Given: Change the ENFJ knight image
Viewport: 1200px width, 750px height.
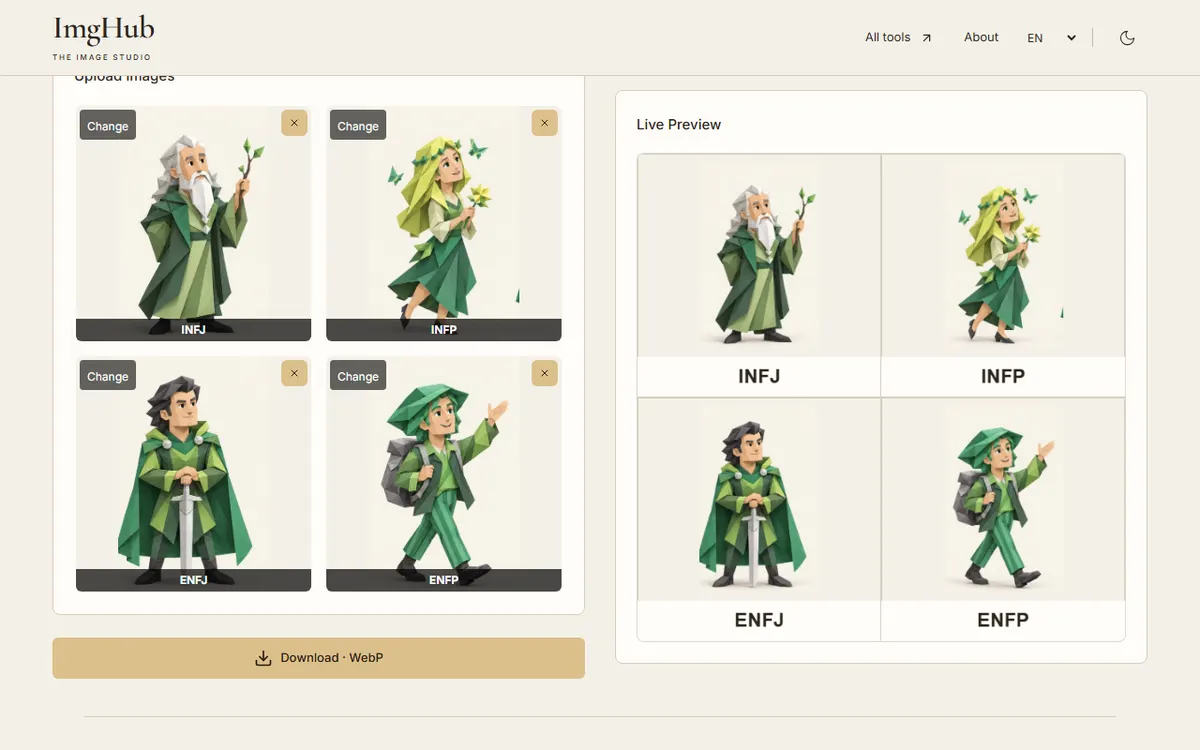Looking at the screenshot, I should click(x=108, y=376).
